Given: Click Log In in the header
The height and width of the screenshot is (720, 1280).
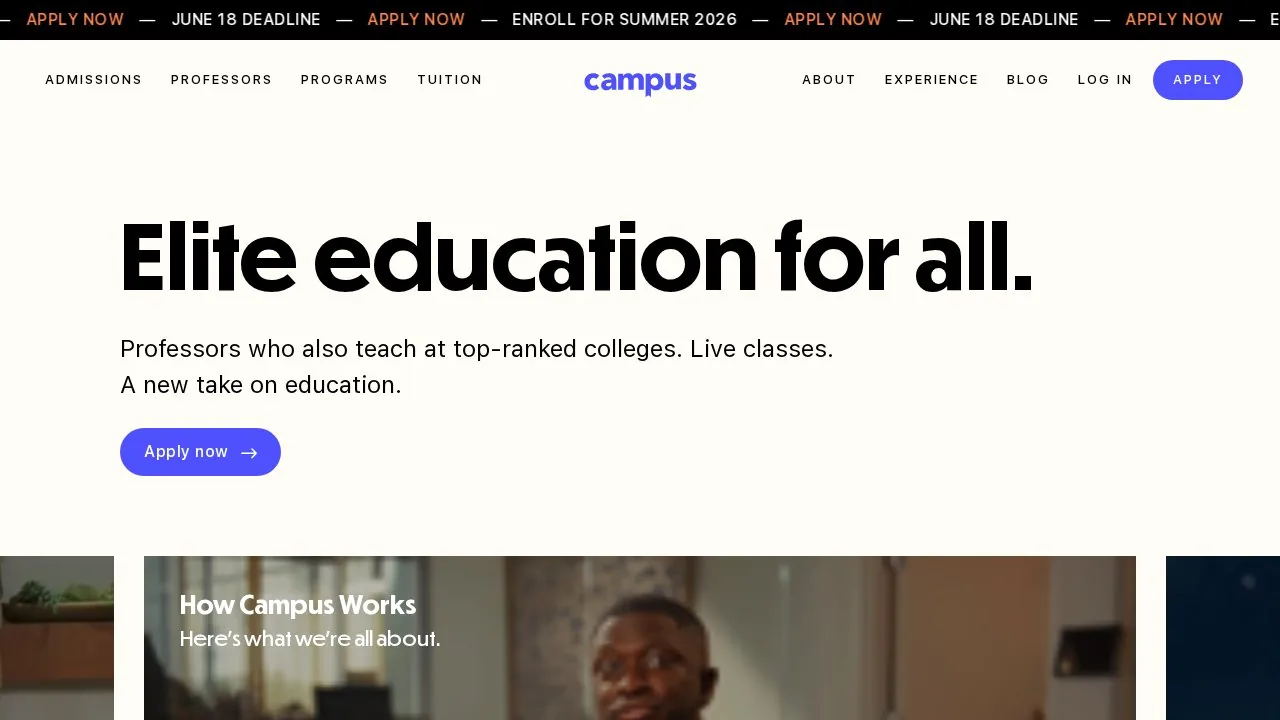Looking at the screenshot, I should tap(1105, 80).
